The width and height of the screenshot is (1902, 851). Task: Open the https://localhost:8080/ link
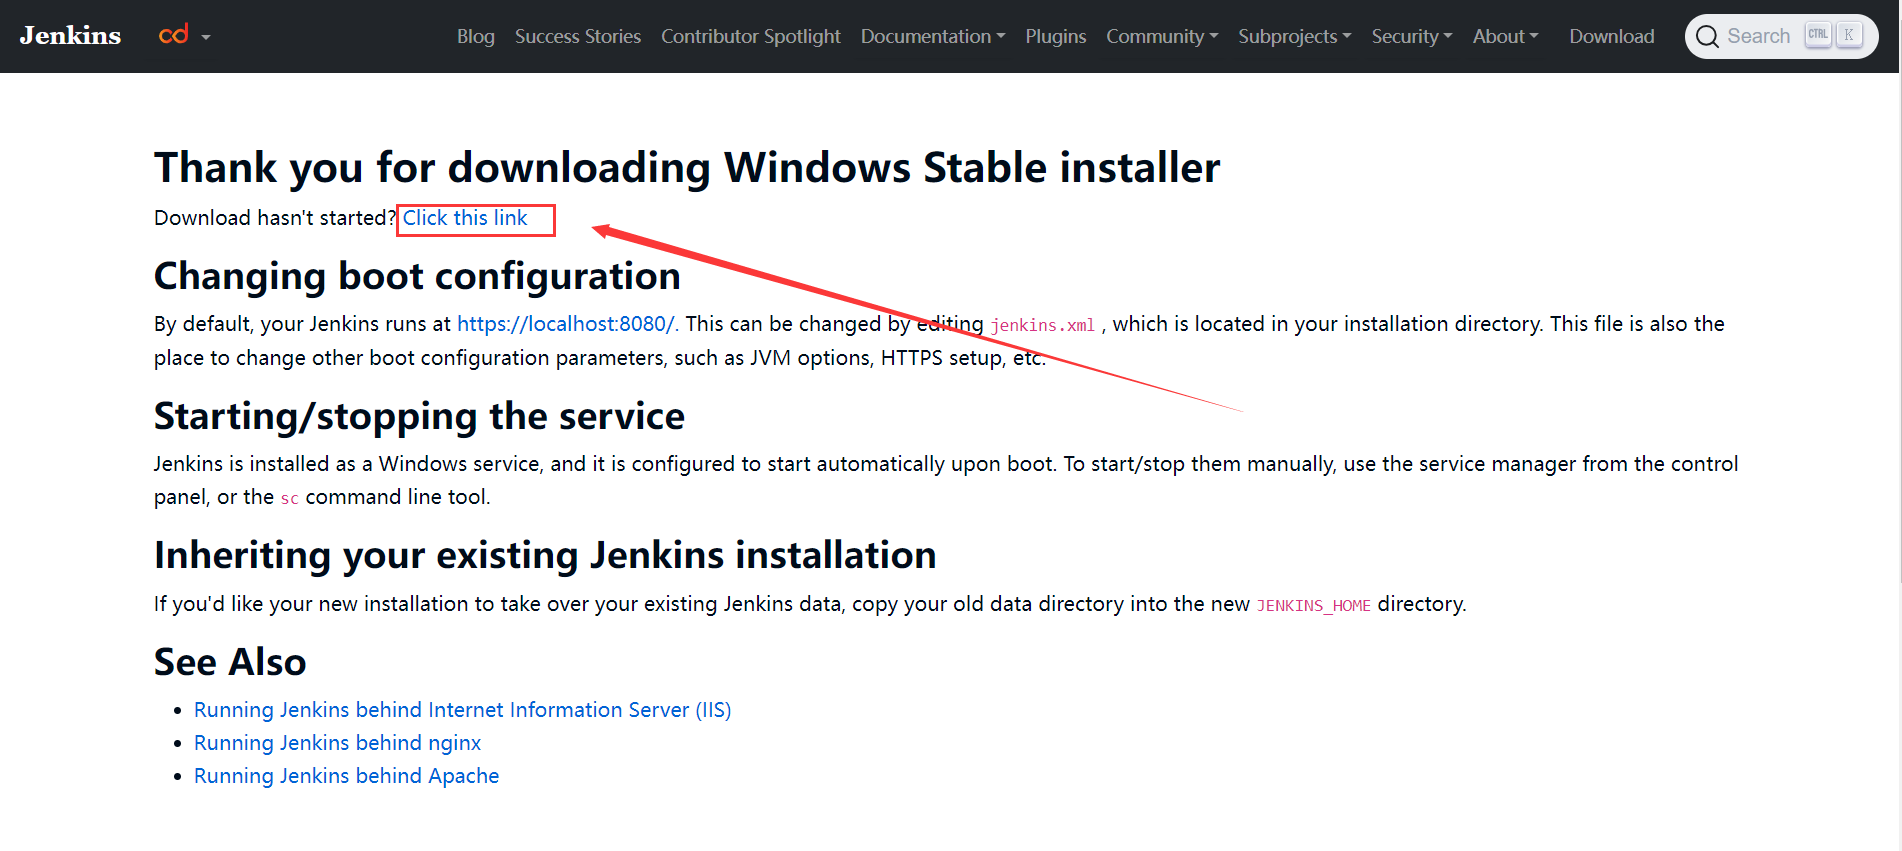[x=568, y=324]
